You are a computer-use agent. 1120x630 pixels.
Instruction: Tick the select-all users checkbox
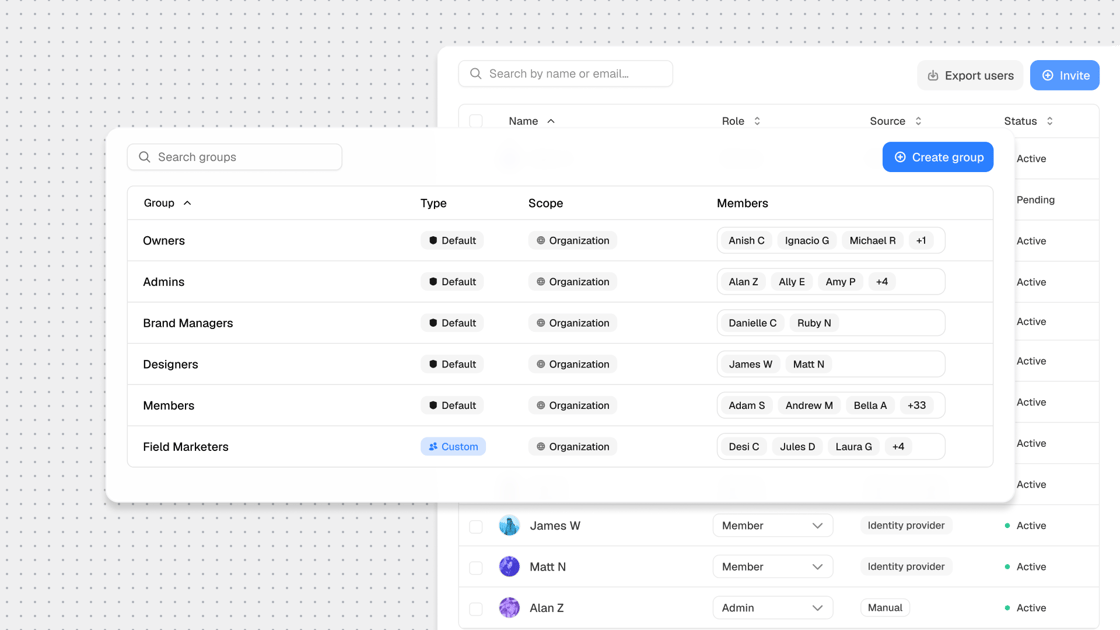coord(476,121)
